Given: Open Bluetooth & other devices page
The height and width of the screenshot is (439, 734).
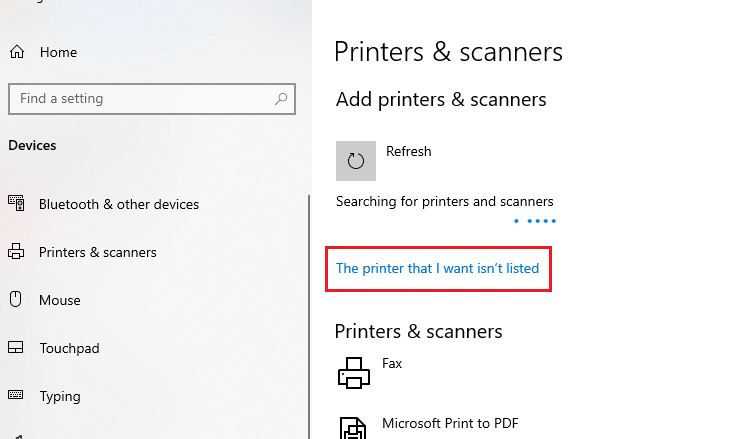Looking at the screenshot, I should tap(118, 204).
